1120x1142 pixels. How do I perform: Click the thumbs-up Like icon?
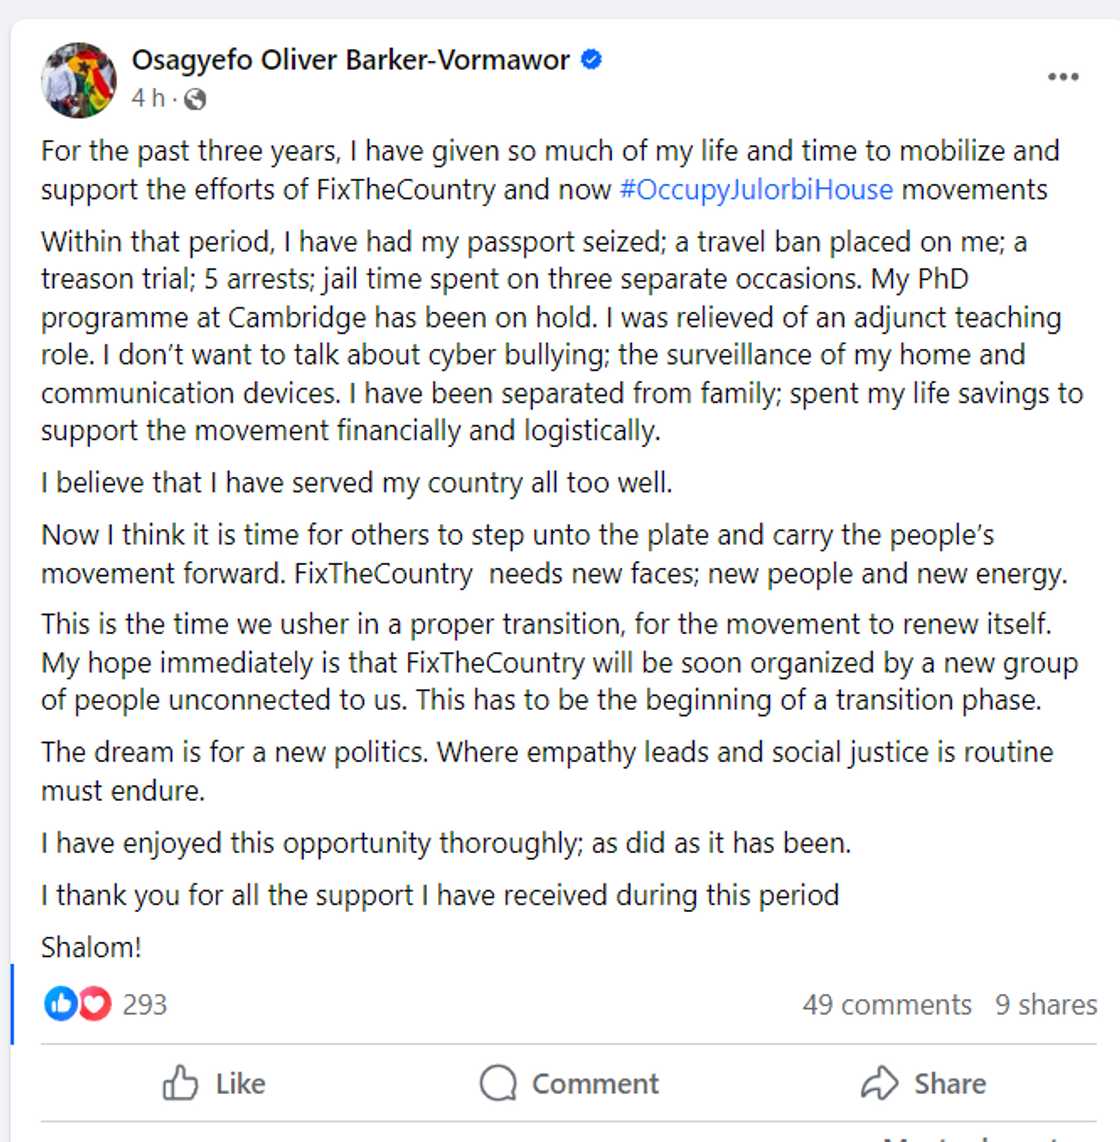(180, 1083)
